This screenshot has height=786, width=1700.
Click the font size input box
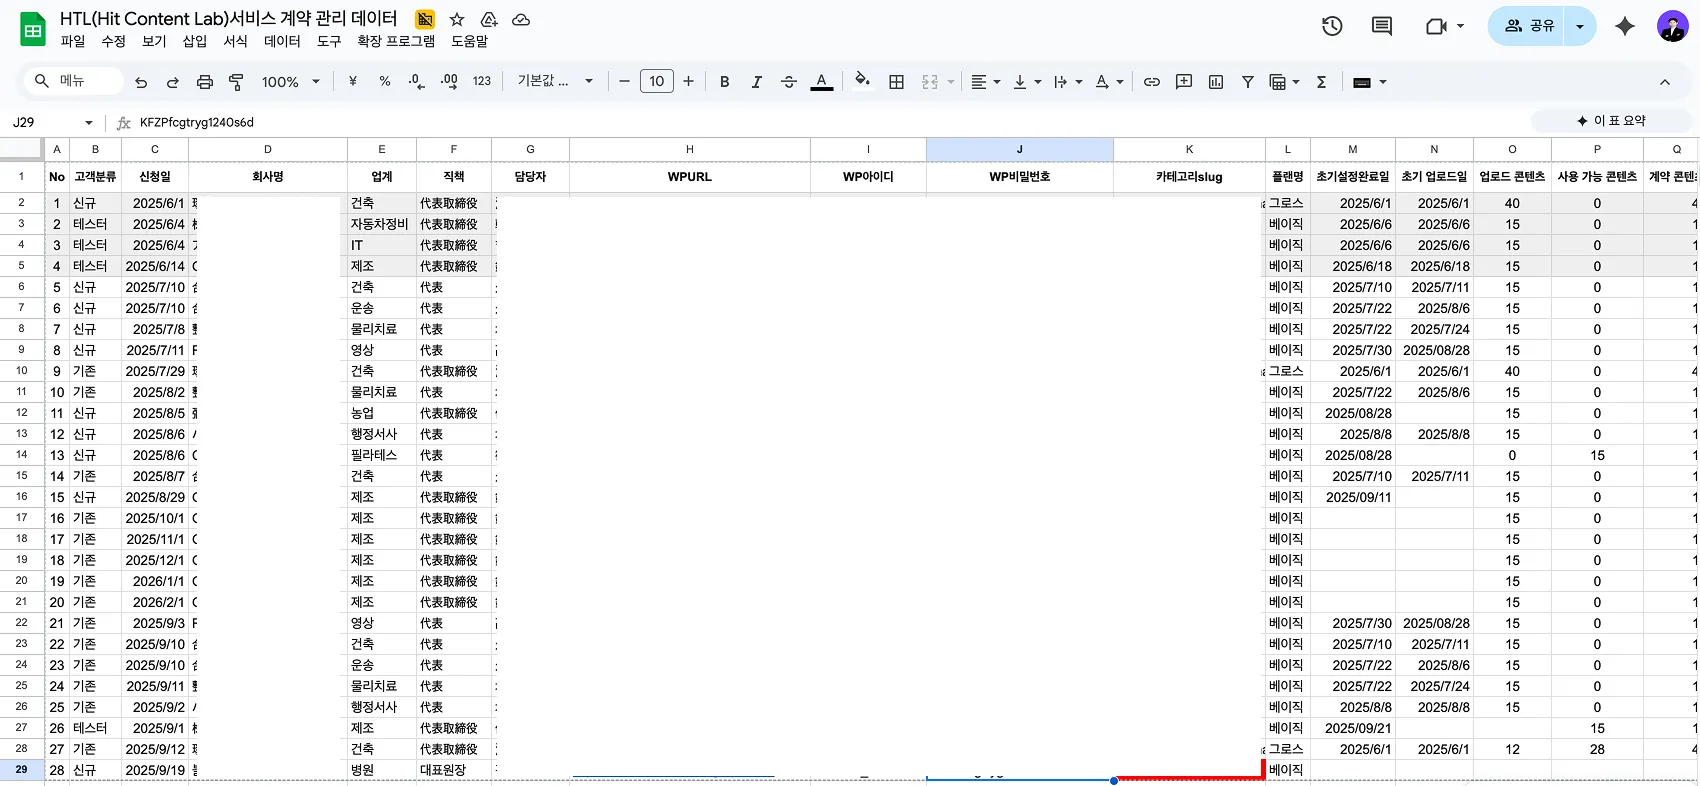pyautogui.click(x=656, y=82)
